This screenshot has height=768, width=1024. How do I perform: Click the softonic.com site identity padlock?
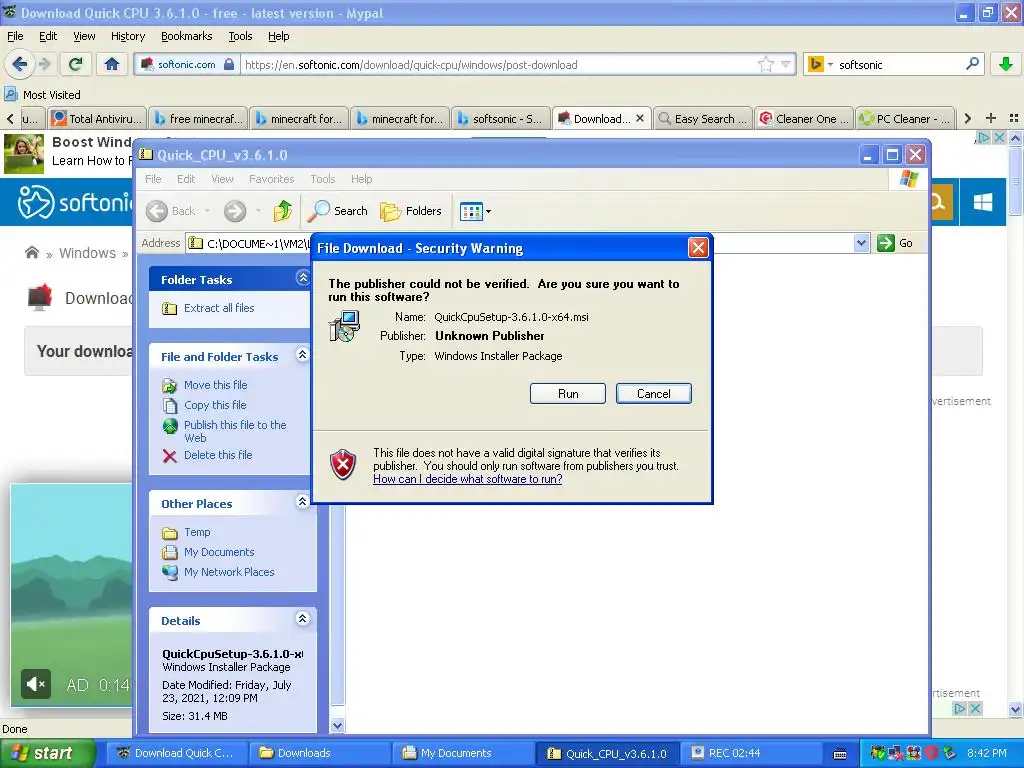(x=229, y=64)
